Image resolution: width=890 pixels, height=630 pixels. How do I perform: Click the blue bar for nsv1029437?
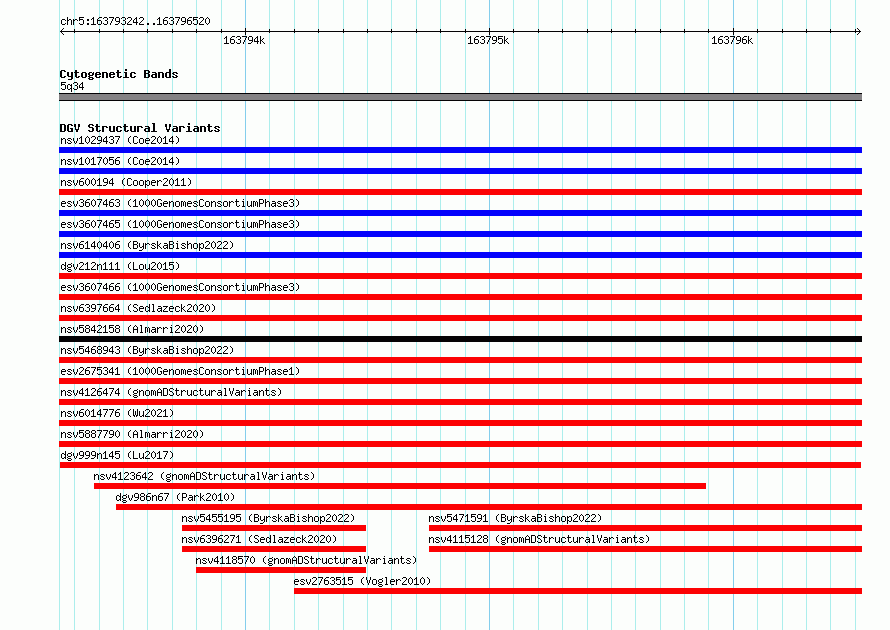460,150
